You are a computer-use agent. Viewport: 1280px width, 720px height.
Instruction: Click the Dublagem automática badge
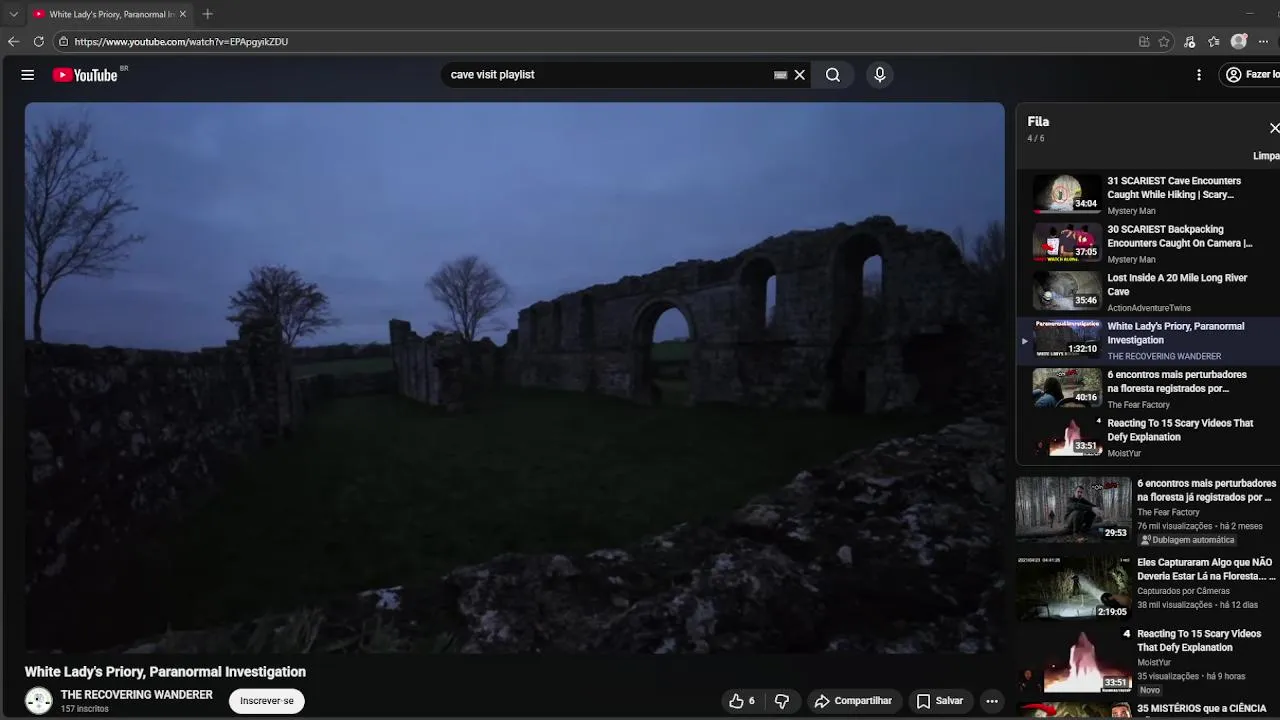(1188, 540)
